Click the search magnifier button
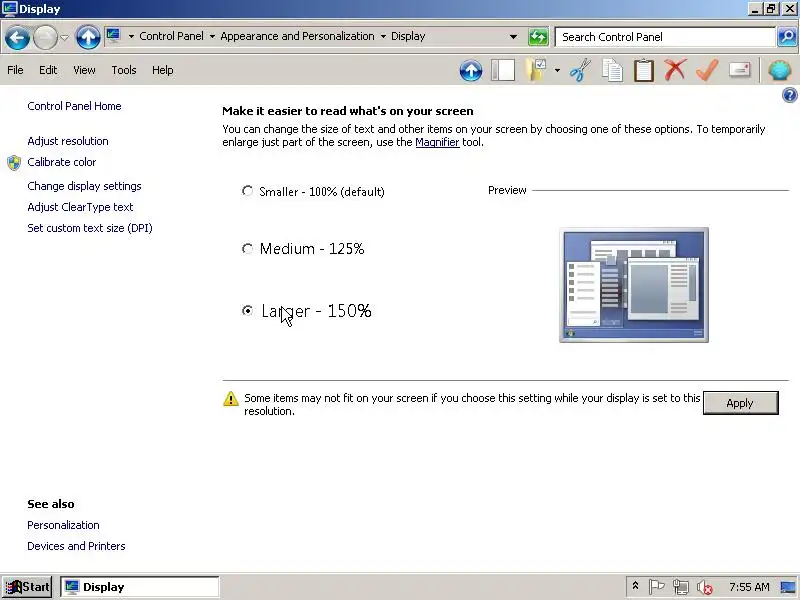Screen dimensions: 800x600 pos(787,37)
